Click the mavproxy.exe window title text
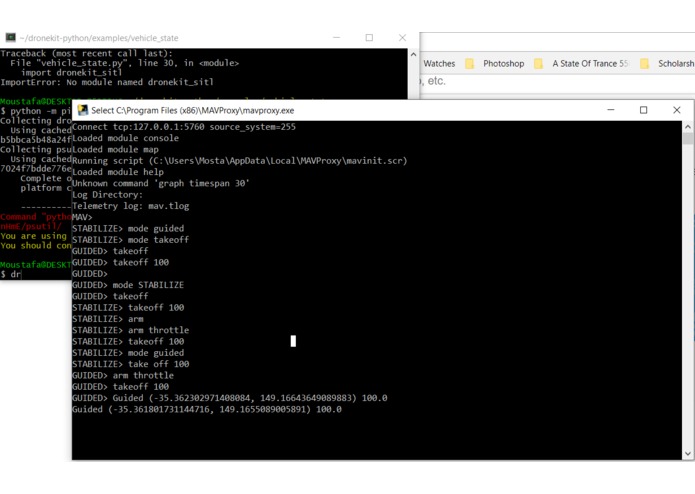The height and width of the screenshot is (494, 695). click(192, 110)
